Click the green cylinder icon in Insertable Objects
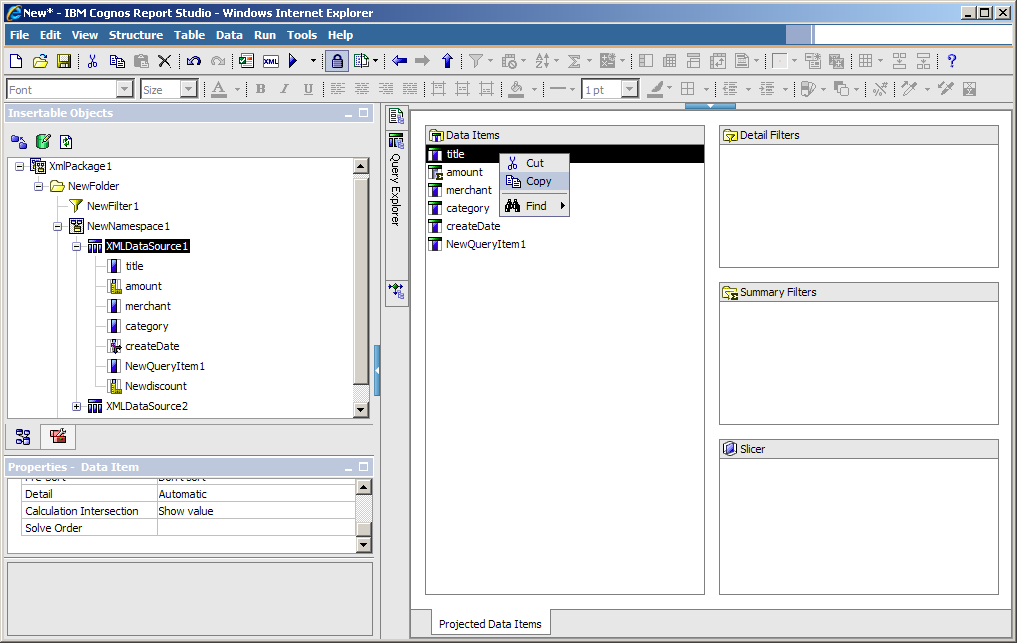Image resolution: width=1017 pixels, height=643 pixels. tap(43, 141)
